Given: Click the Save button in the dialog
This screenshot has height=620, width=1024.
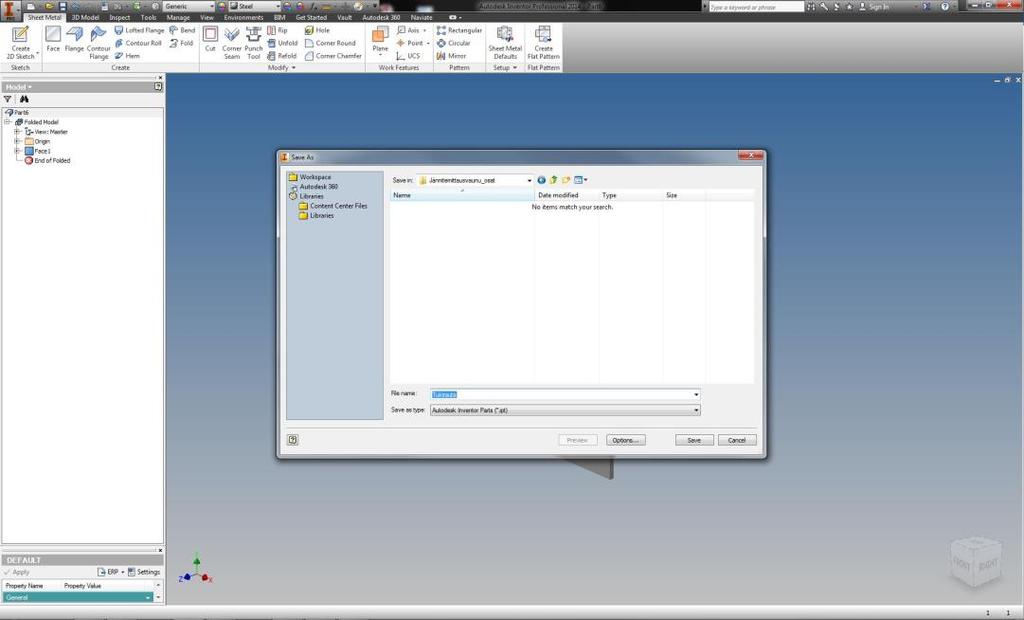Looking at the screenshot, I should pyautogui.click(x=694, y=440).
